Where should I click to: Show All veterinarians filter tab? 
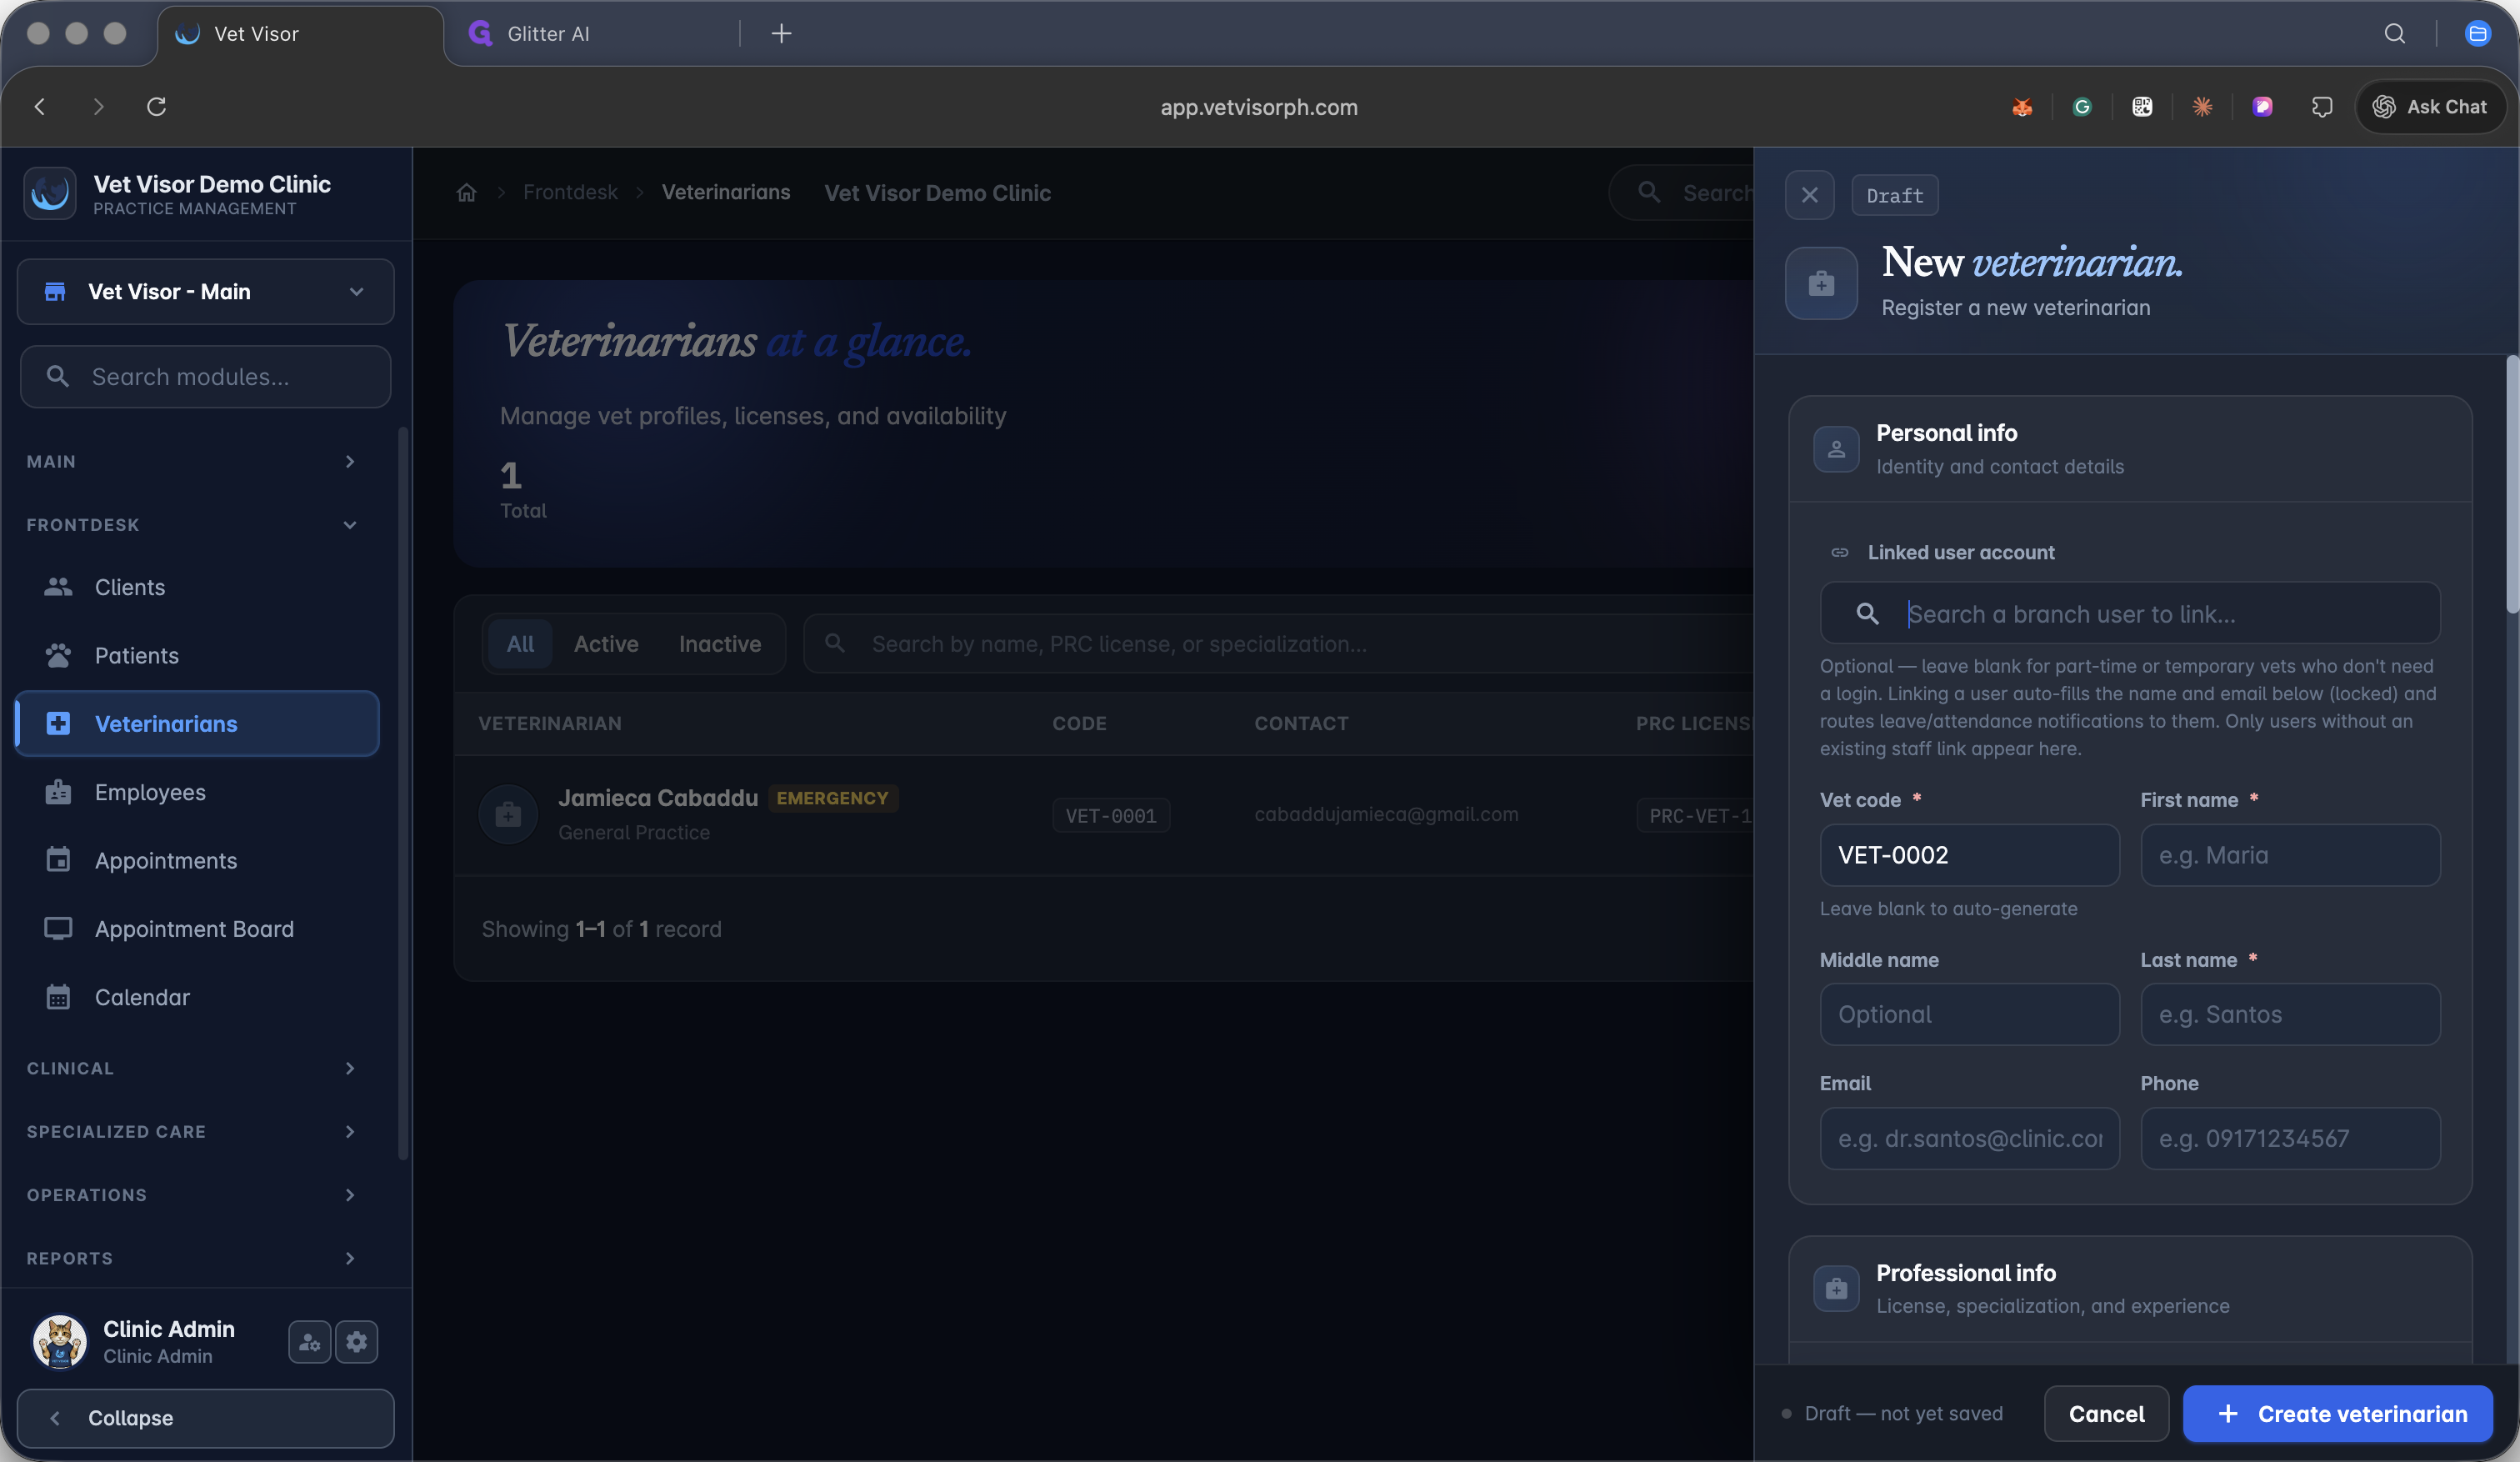520,644
